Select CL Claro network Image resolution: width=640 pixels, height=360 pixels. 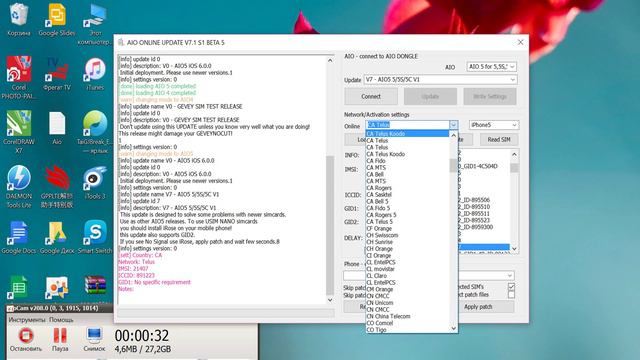coord(407,276)
